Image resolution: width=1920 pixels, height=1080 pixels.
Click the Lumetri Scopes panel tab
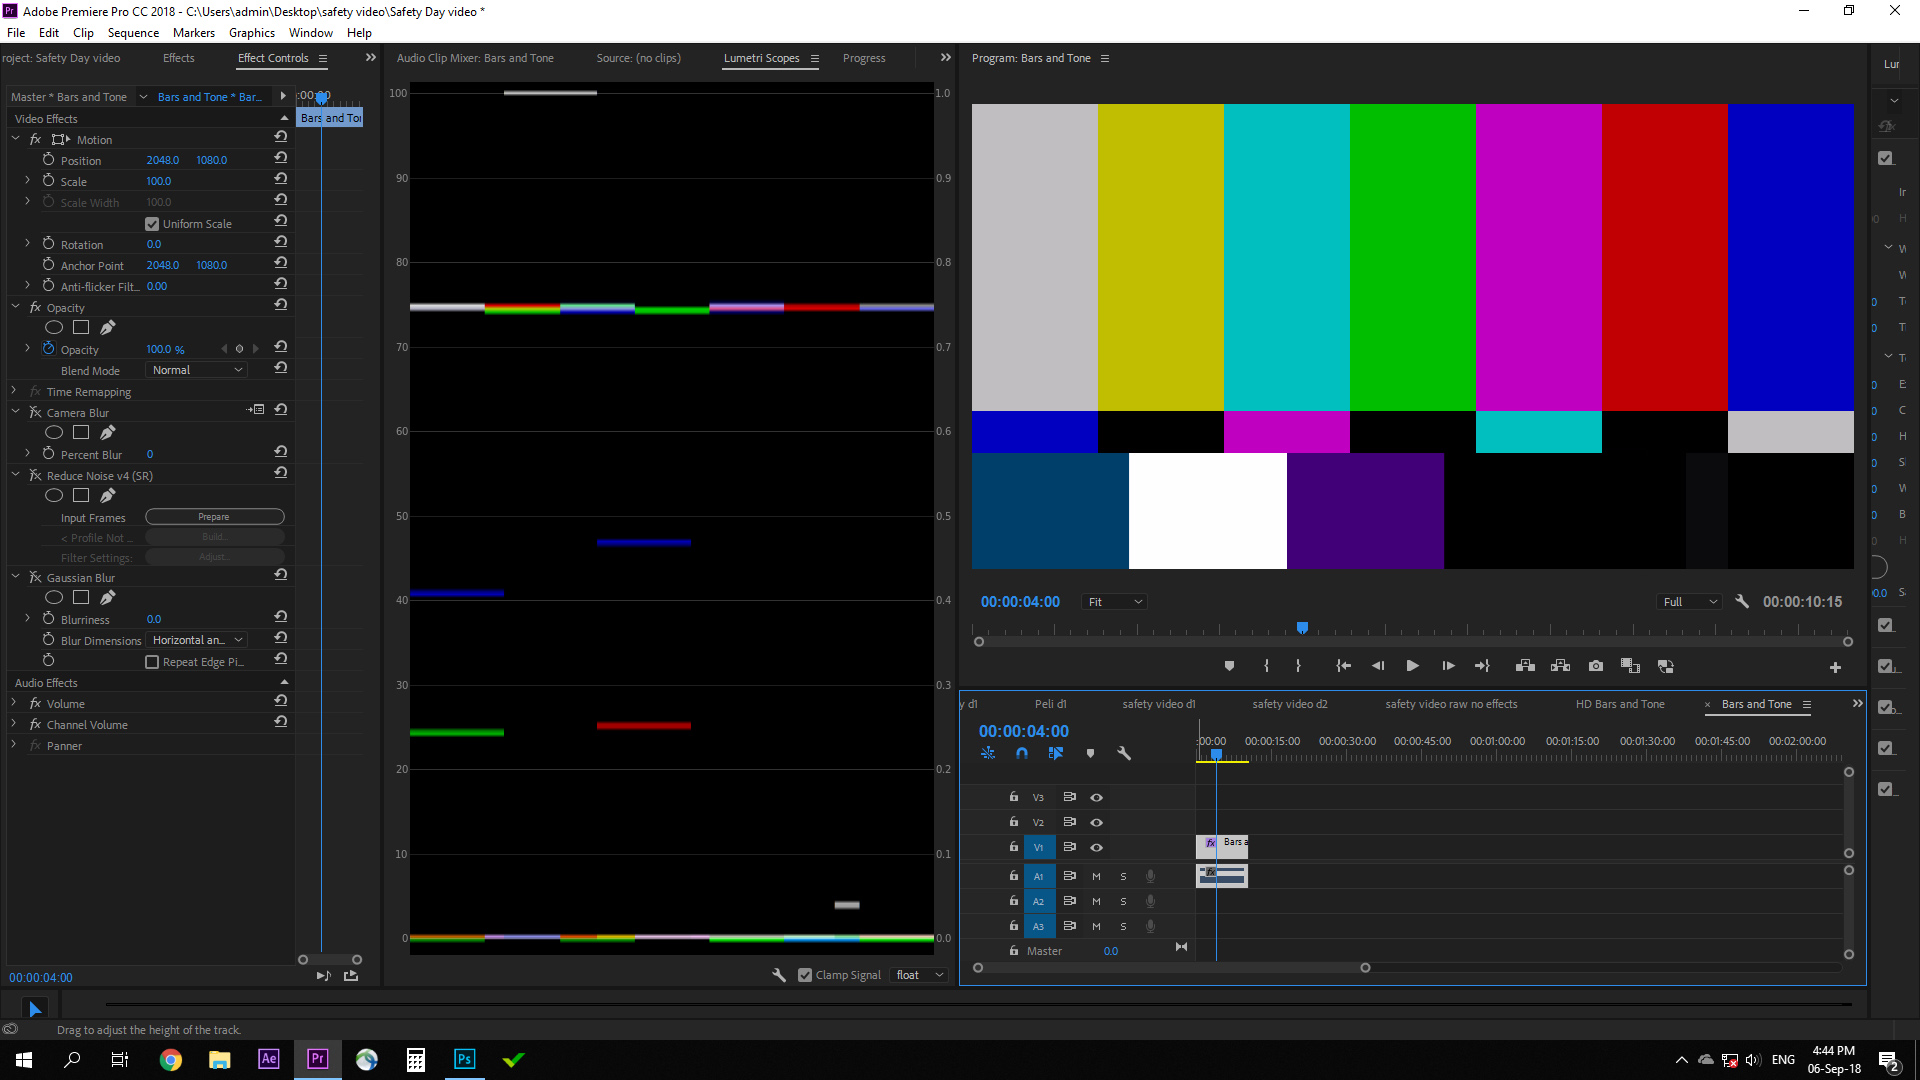click(761, 57)
